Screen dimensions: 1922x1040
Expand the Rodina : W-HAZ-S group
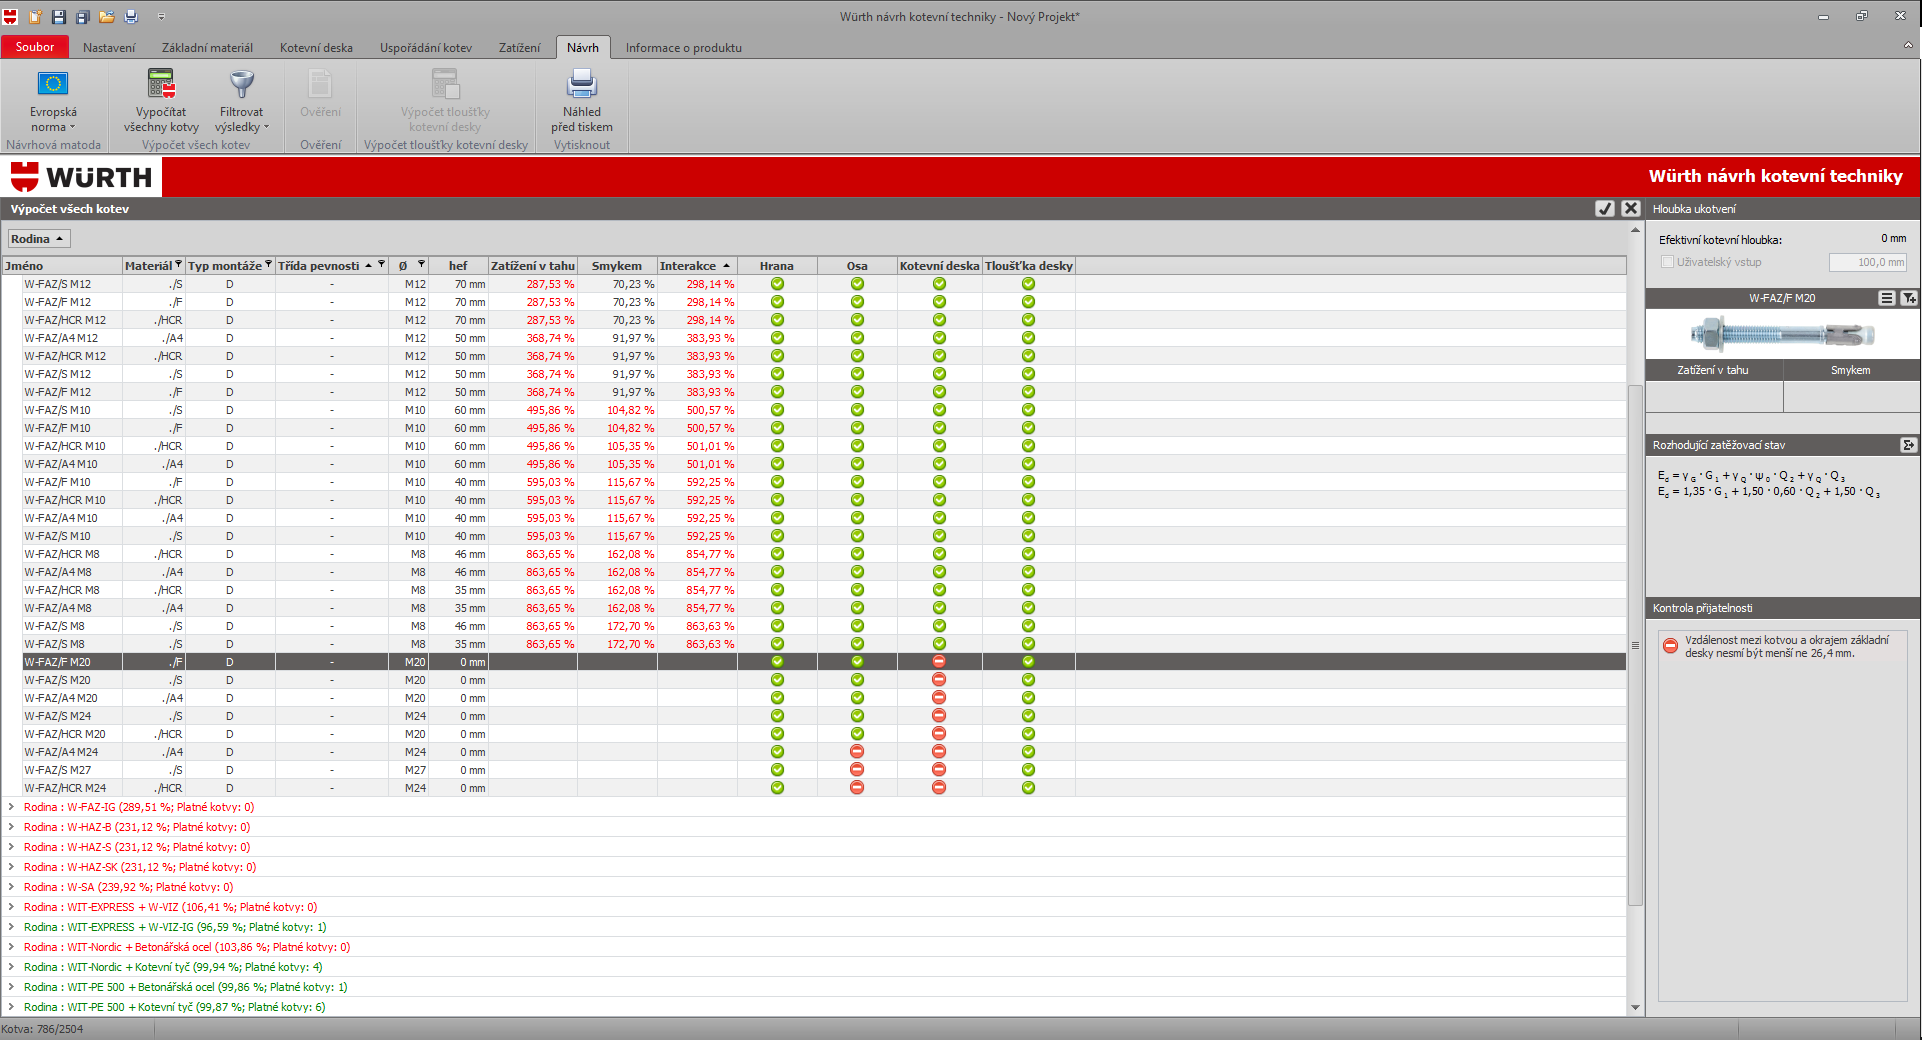(11, 847)
